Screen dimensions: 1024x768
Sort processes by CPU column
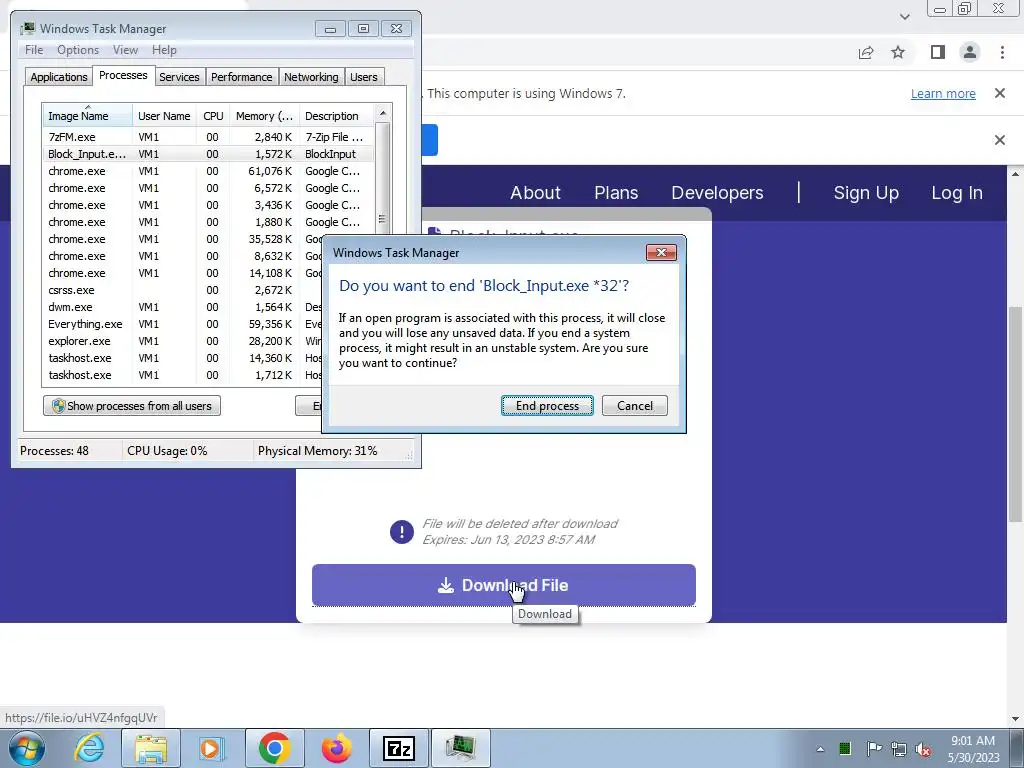coord(213,116)
